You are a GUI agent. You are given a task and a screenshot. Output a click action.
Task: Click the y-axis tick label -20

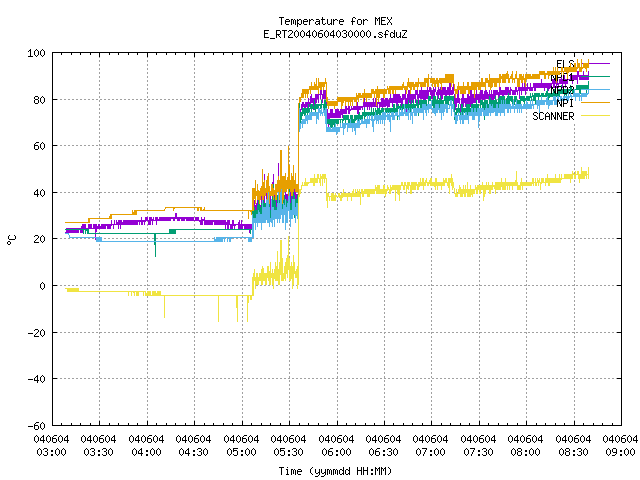click(x=36, y=333)
